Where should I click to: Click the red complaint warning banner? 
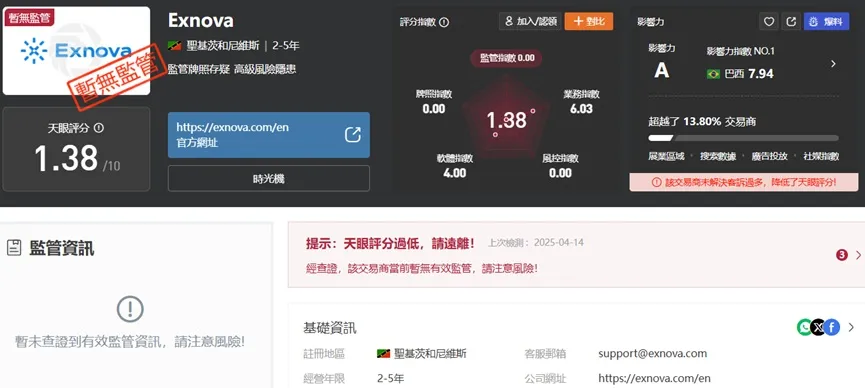(x=744, y=182)
